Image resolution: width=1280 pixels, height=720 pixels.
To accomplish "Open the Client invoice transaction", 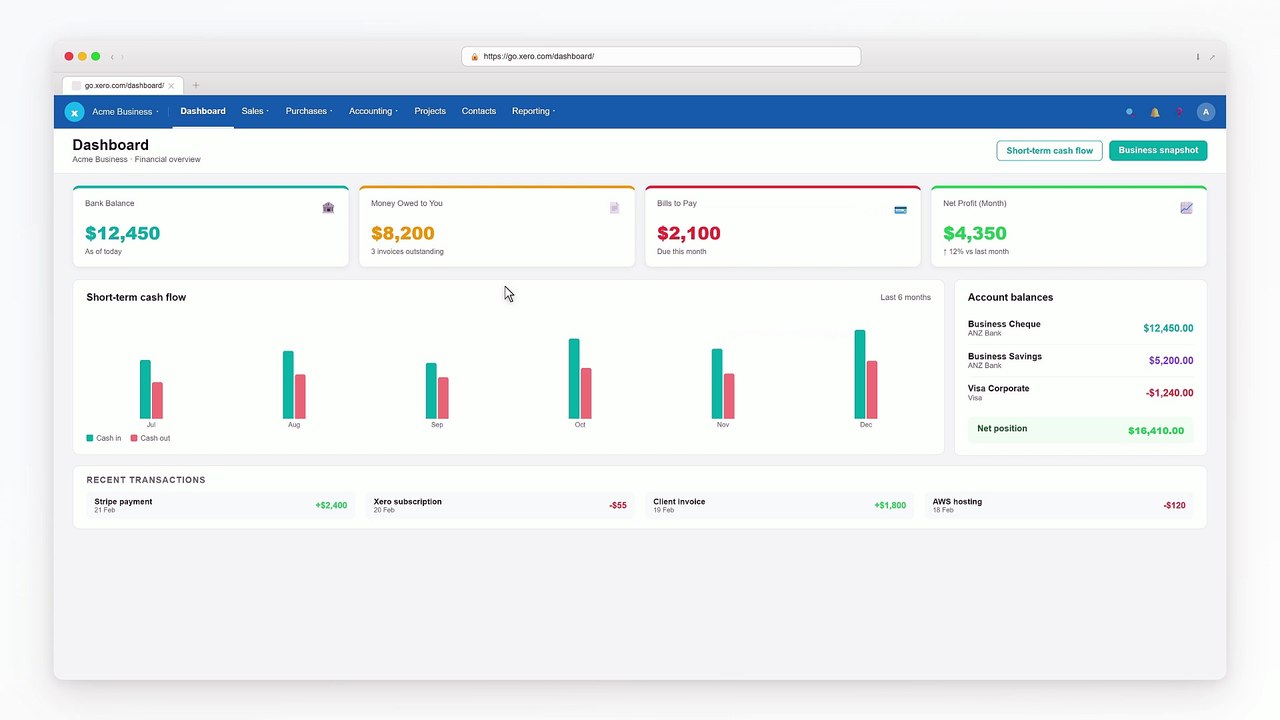I will [779, 505].
